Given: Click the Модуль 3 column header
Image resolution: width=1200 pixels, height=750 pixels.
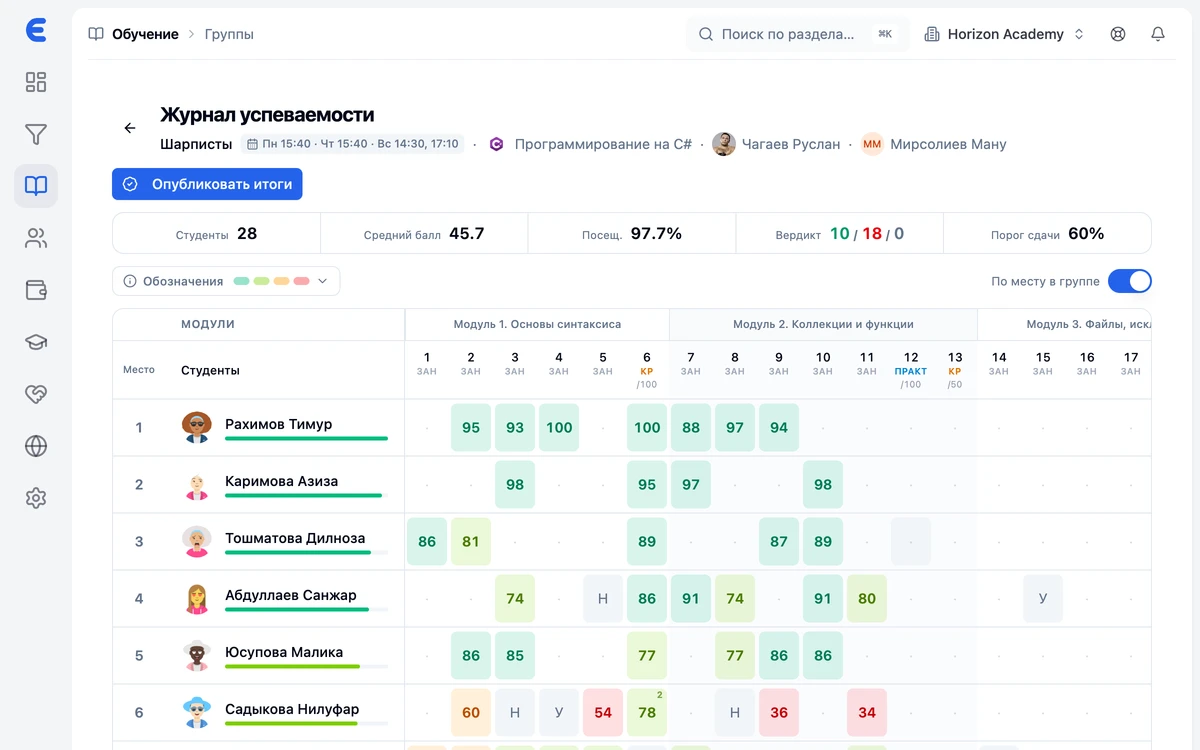Looking at the screenshot, I should (x=1065, y=324).
